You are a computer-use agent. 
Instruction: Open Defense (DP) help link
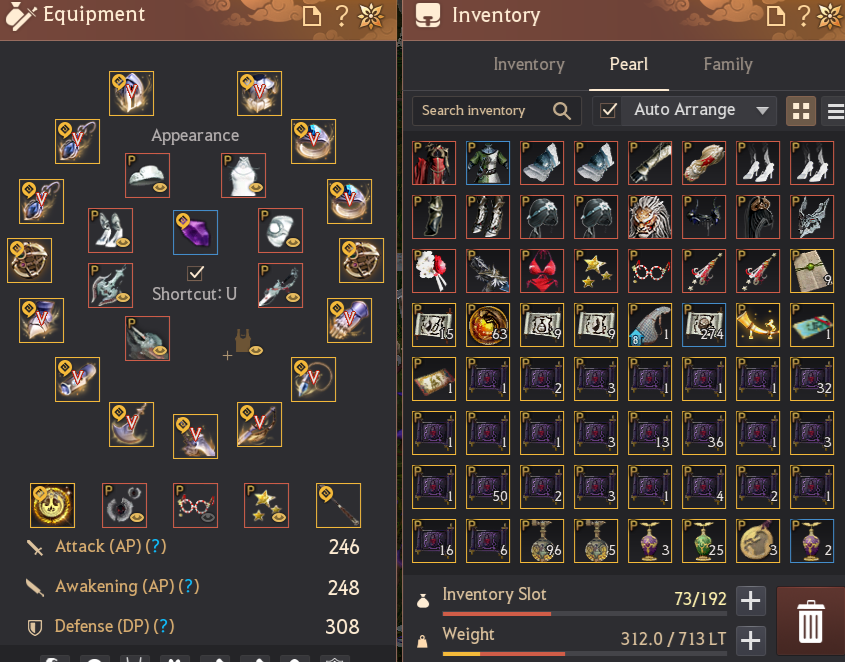164,626
